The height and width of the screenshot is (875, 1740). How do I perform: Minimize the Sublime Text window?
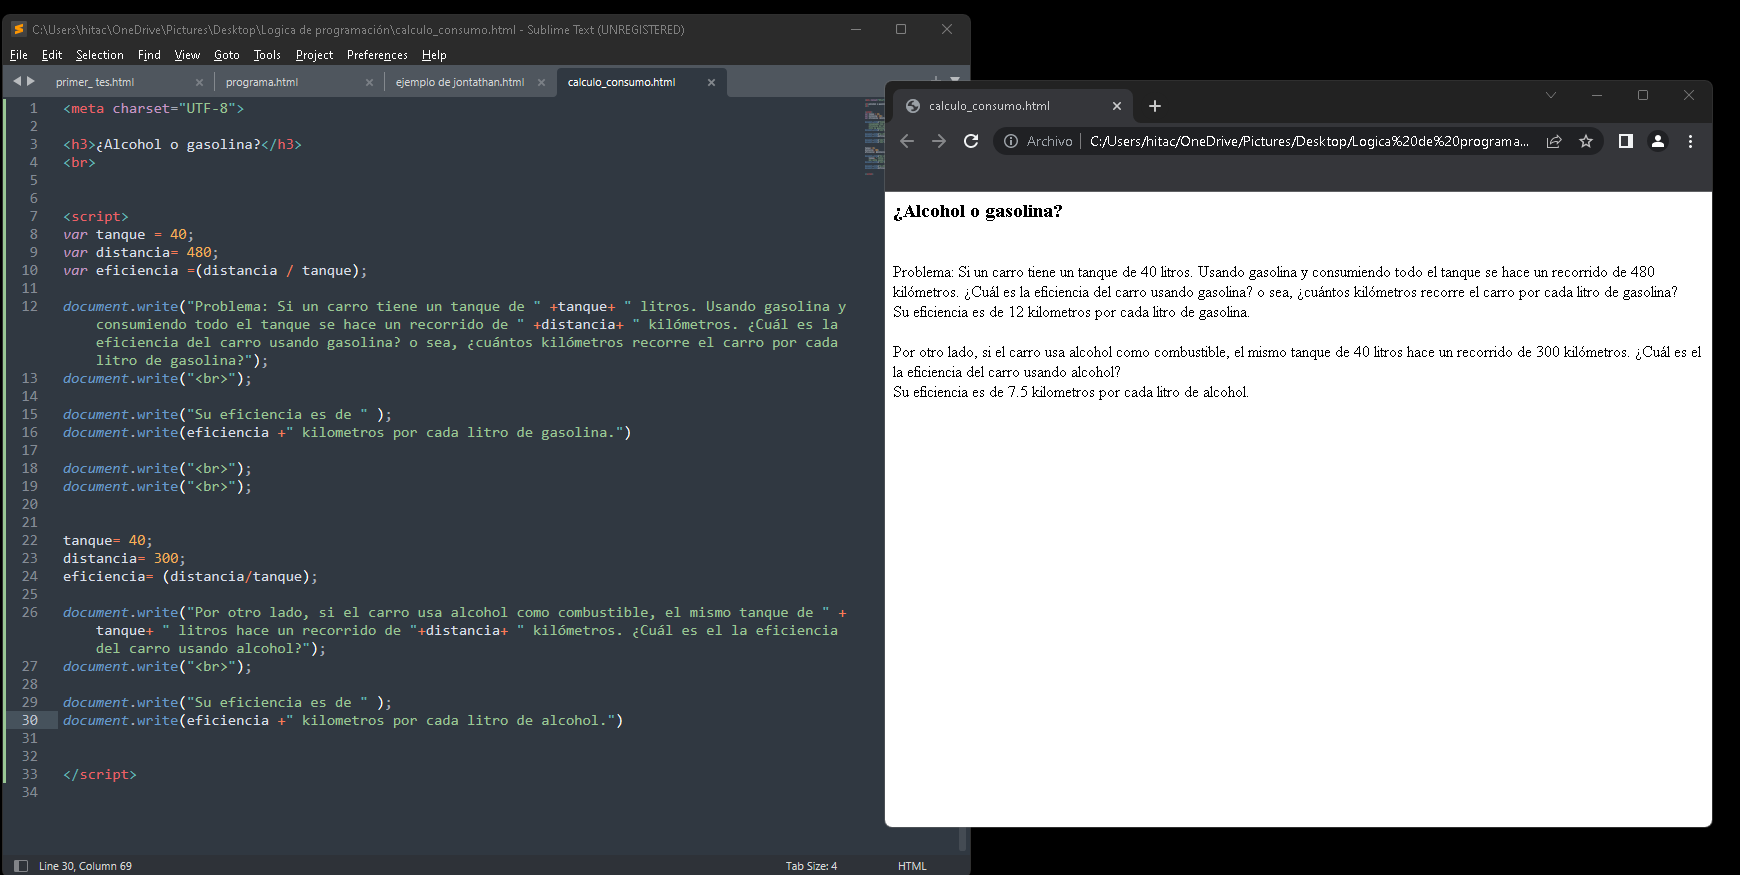(856, 29)
